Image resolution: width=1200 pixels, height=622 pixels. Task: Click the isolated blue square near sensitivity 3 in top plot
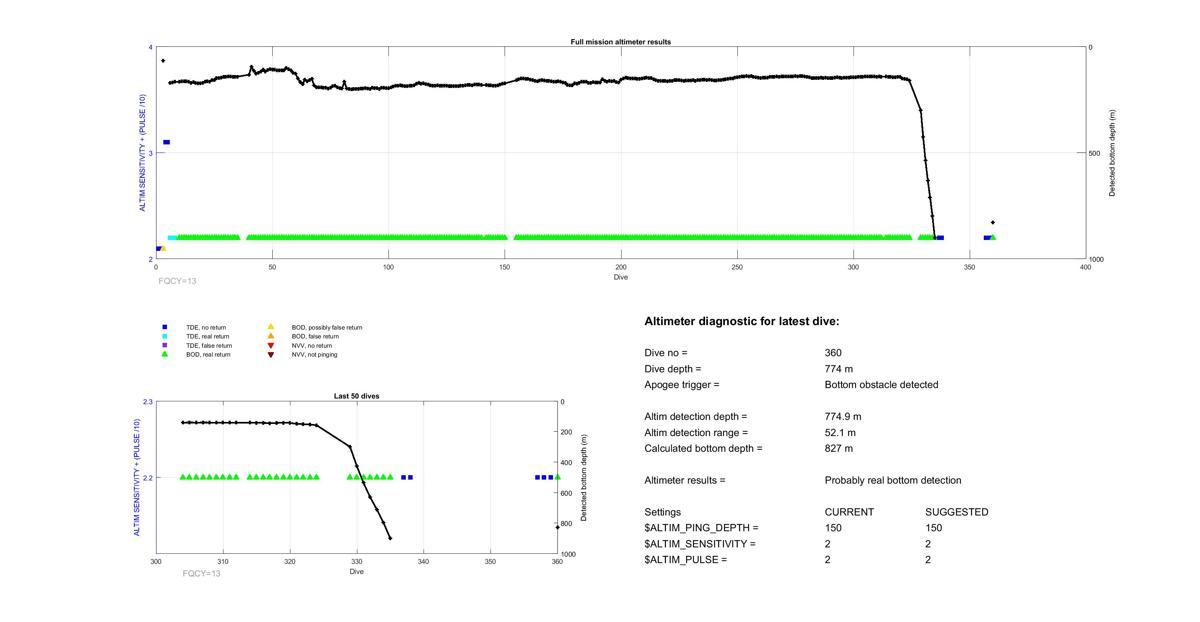[x=166, y=142]
